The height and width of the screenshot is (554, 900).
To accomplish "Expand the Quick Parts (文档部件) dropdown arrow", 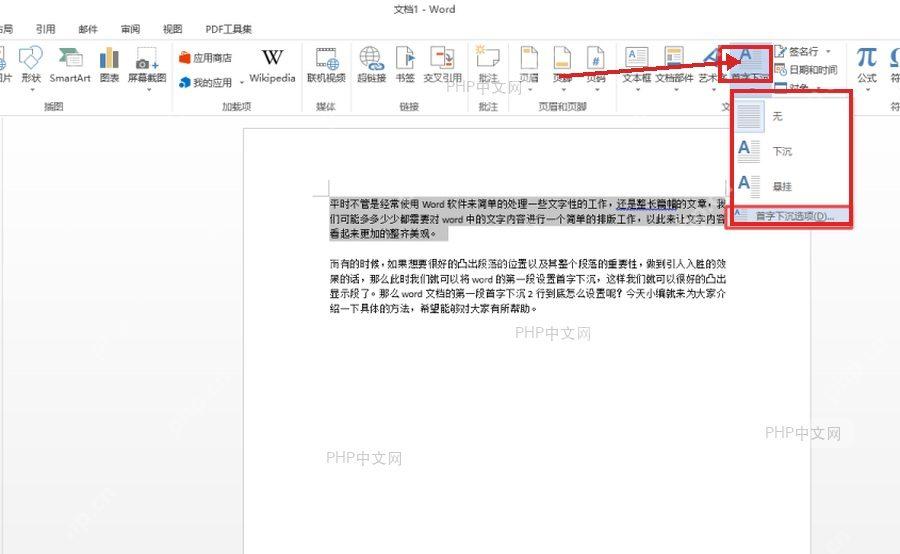I will pyautogui.click(x=675, y=90).
